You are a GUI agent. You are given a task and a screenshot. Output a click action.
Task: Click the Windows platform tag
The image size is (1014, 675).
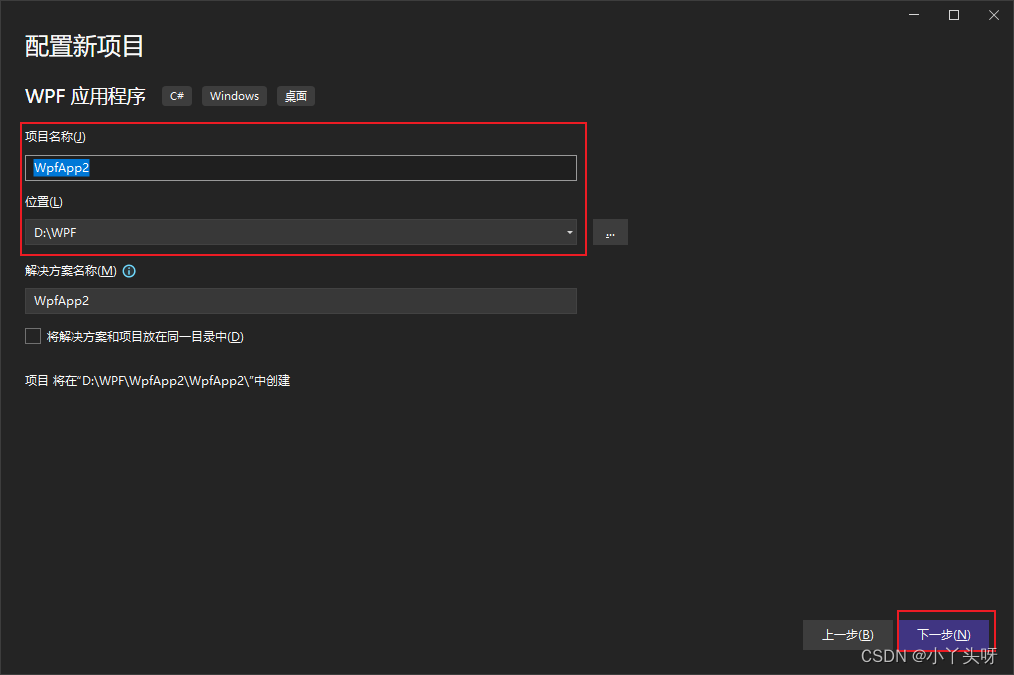tap(234, 96)
